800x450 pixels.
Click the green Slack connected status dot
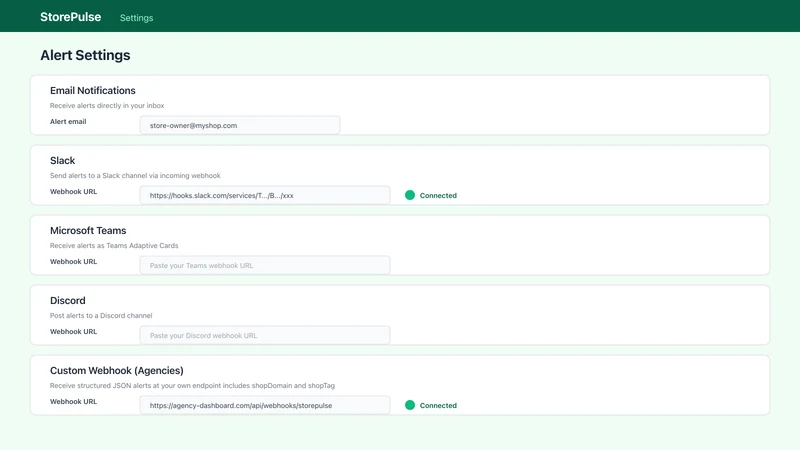coord(410,195)
